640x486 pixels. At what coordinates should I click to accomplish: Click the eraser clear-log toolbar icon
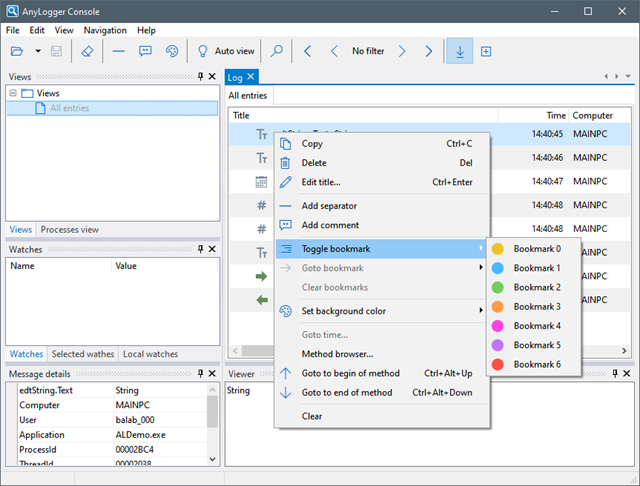(x=87, y=51)
